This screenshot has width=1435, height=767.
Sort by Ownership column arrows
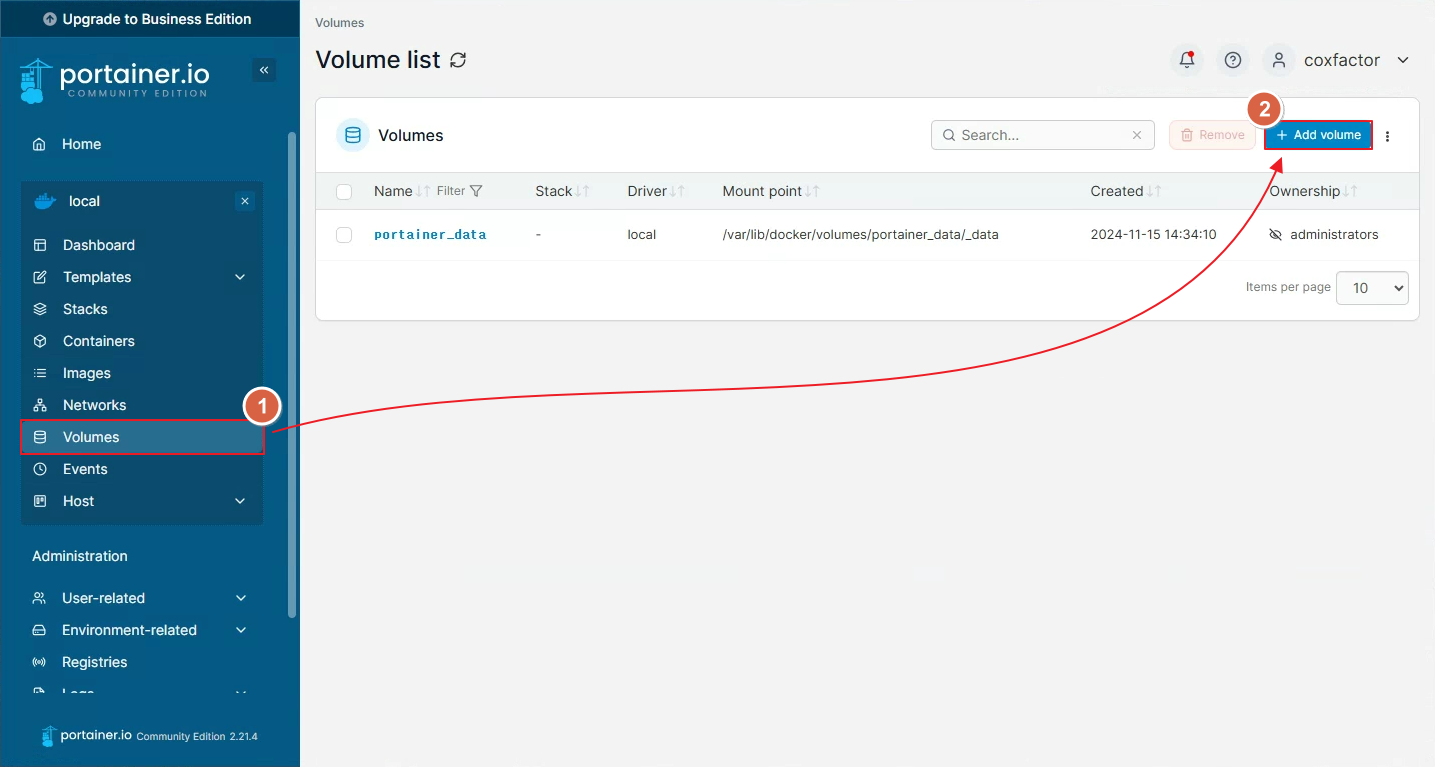(1351, 191)
